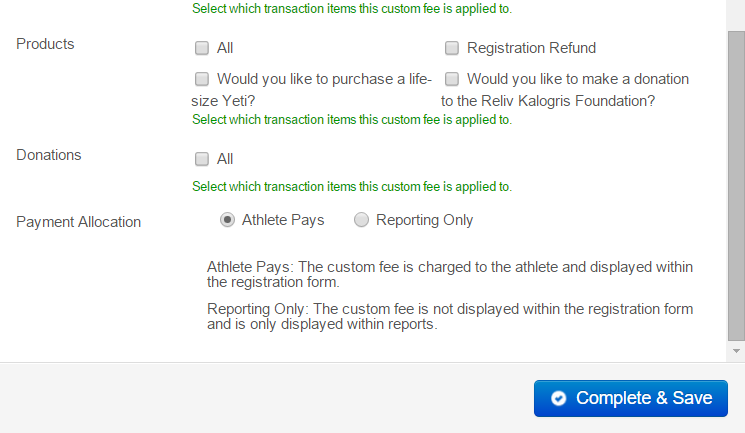The height and width of the screenshot is (433, 745).
Task: Click the Donations section label
Action: click(49, 155)
